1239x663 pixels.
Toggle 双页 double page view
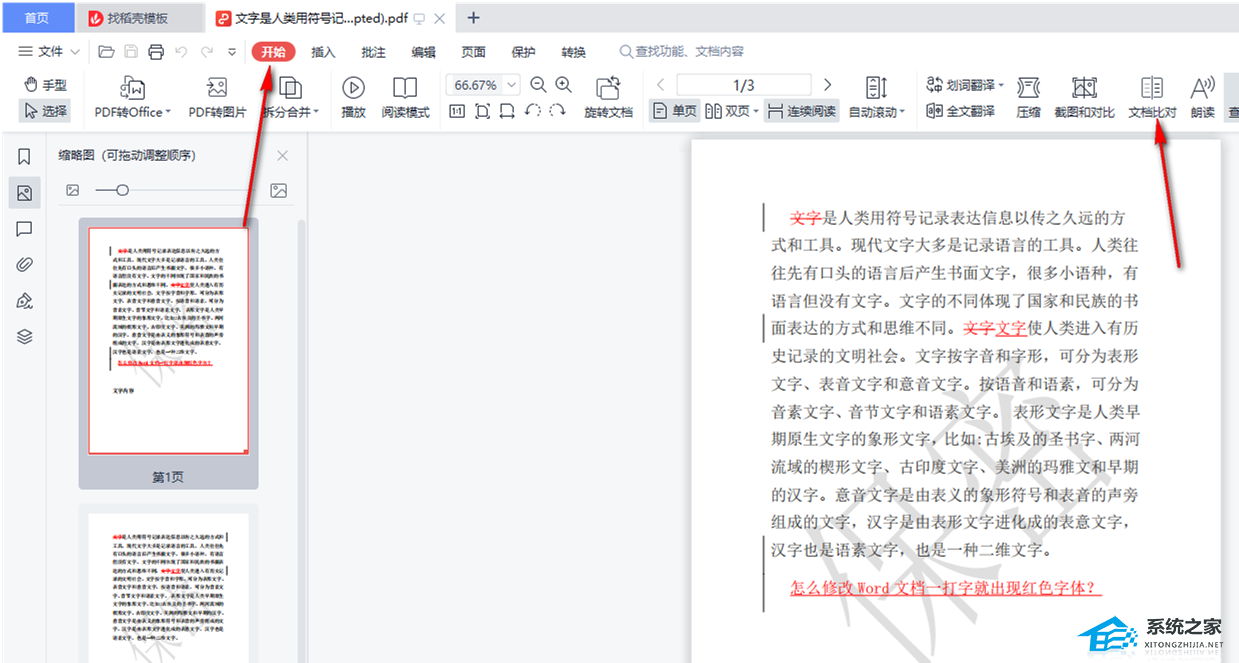tap(727, 111)
